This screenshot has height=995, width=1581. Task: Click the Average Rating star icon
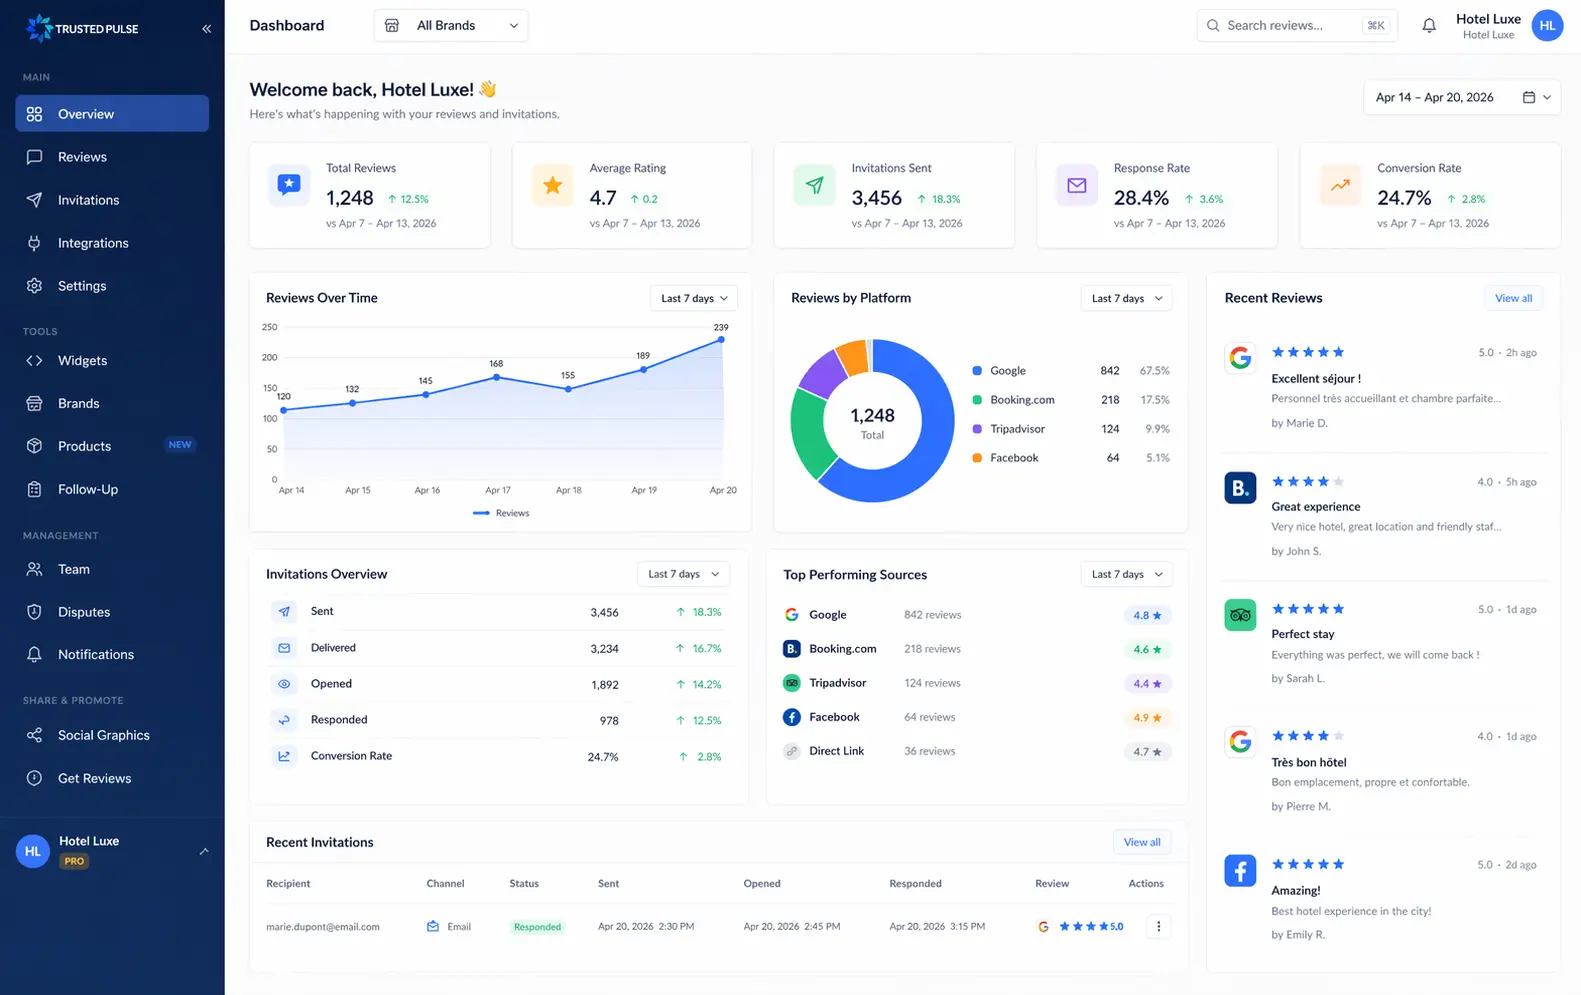point(552,185)
